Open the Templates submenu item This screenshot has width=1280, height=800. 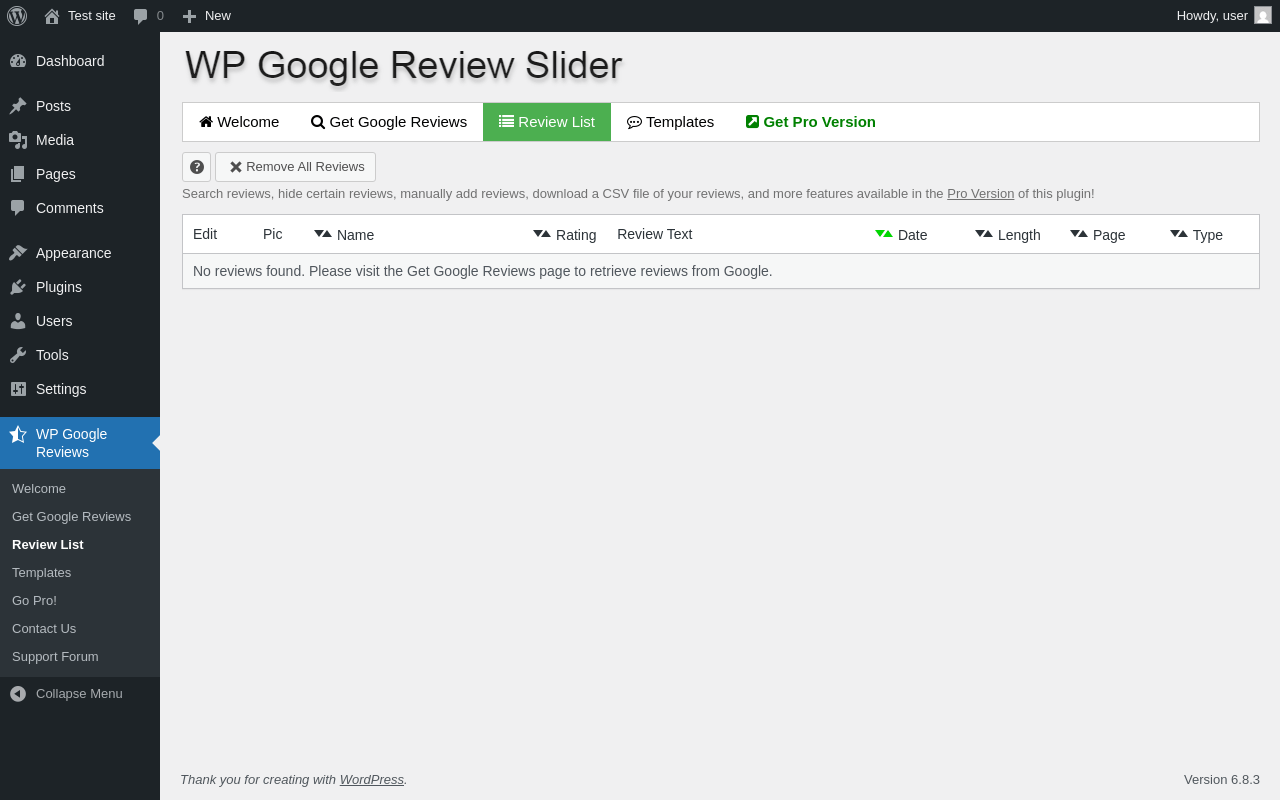(x=41, y=572)
